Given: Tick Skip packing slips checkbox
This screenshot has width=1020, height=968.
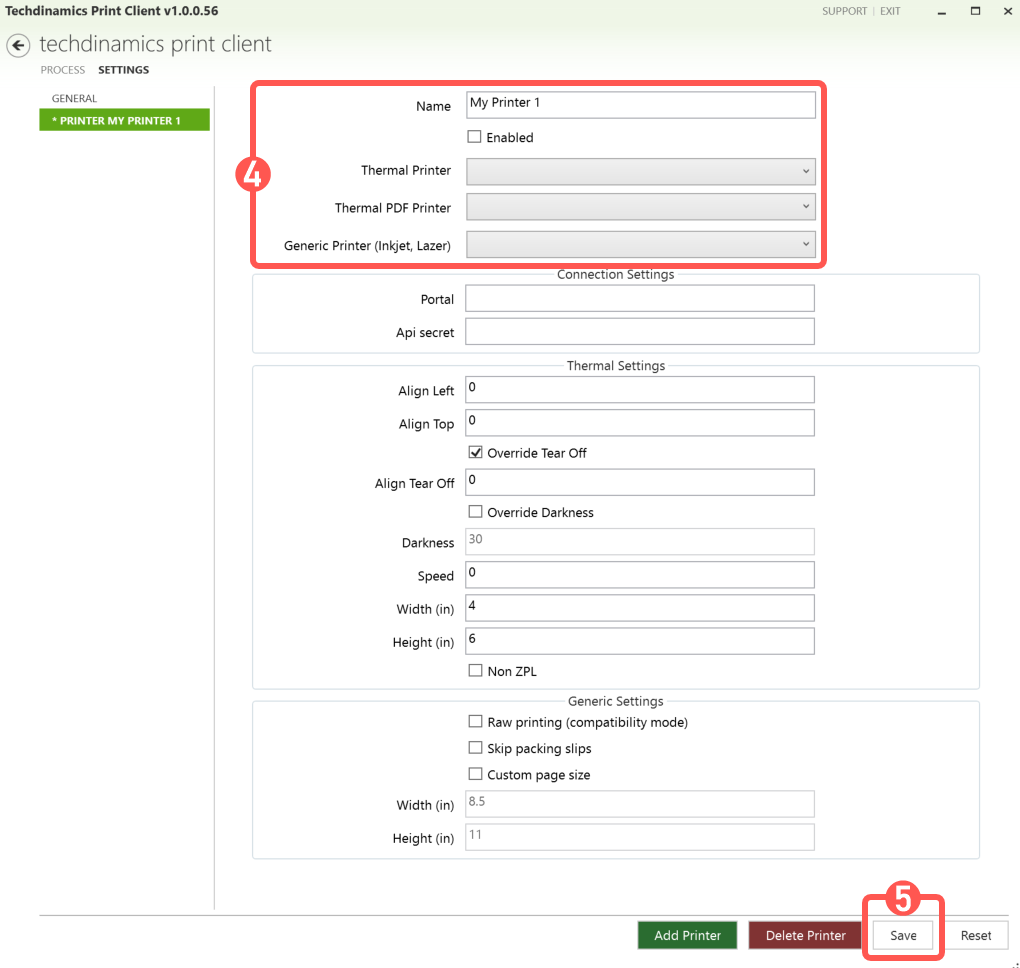Looking at the screenshot, I should coord(476,747).
